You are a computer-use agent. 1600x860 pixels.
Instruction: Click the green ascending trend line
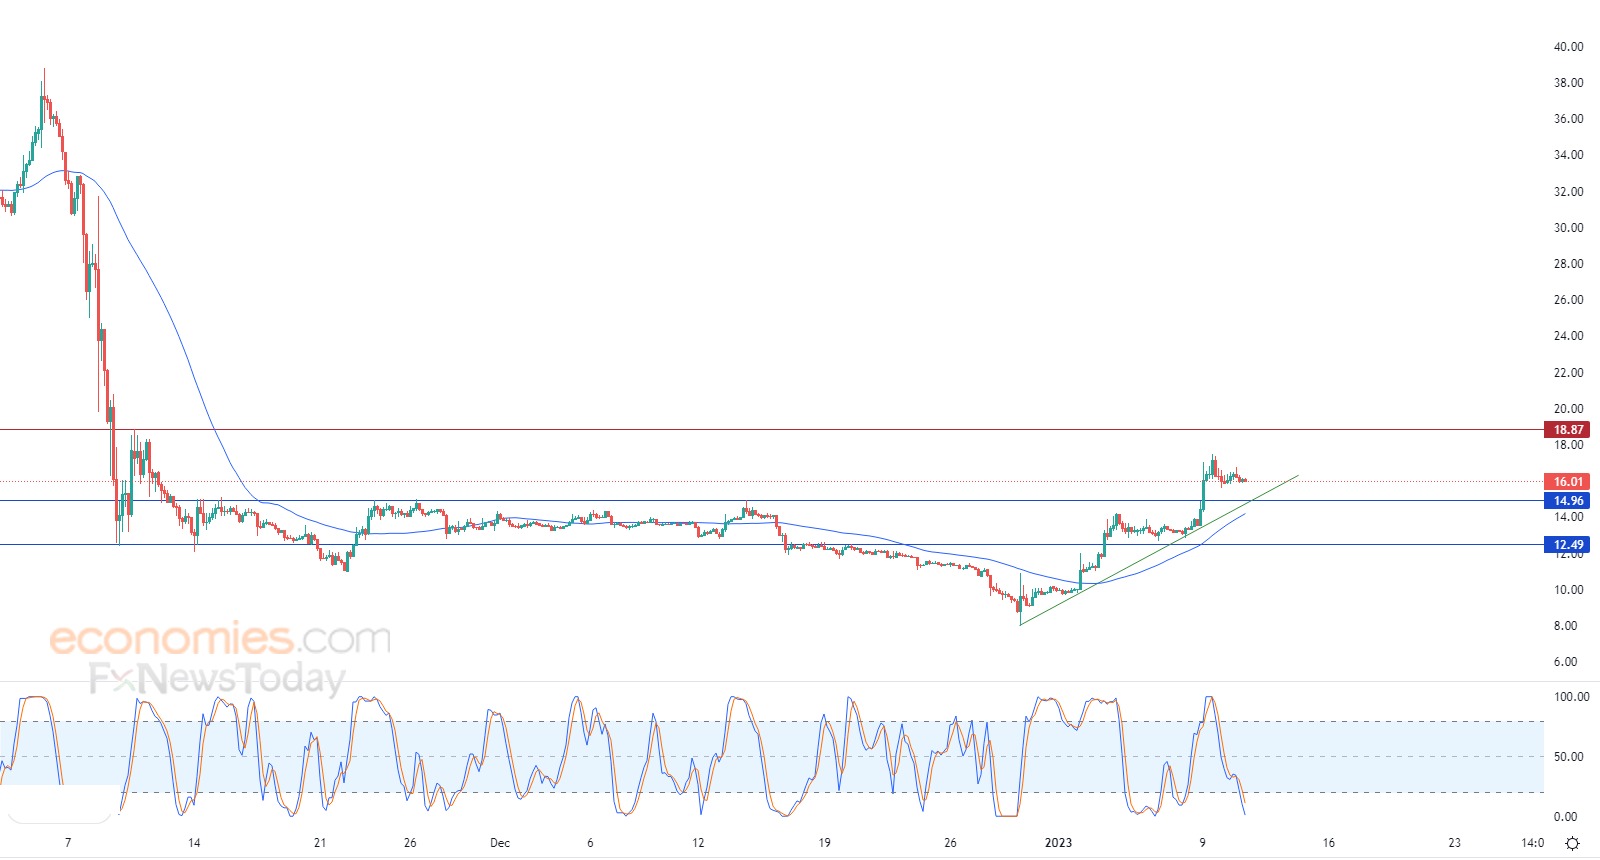pyautogui.click(x=1159, y=551)
